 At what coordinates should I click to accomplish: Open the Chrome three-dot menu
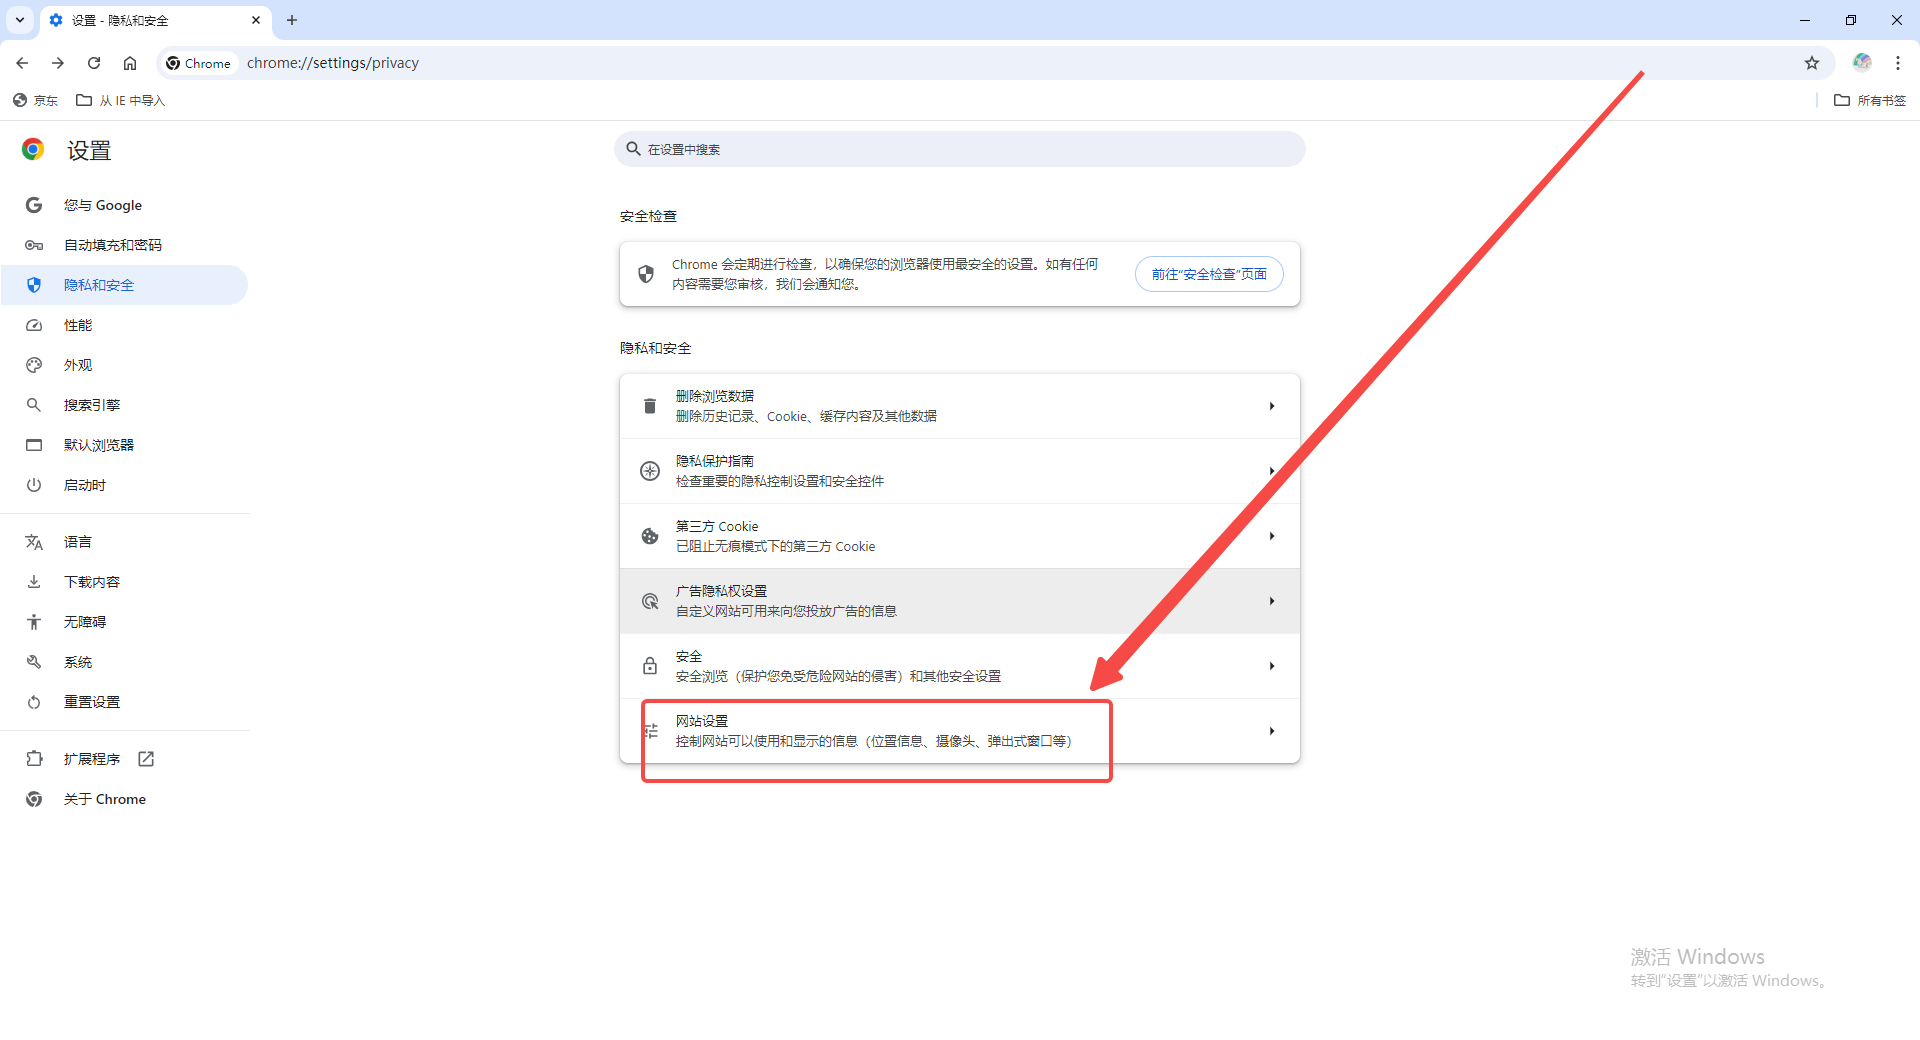pos(1898,63)
